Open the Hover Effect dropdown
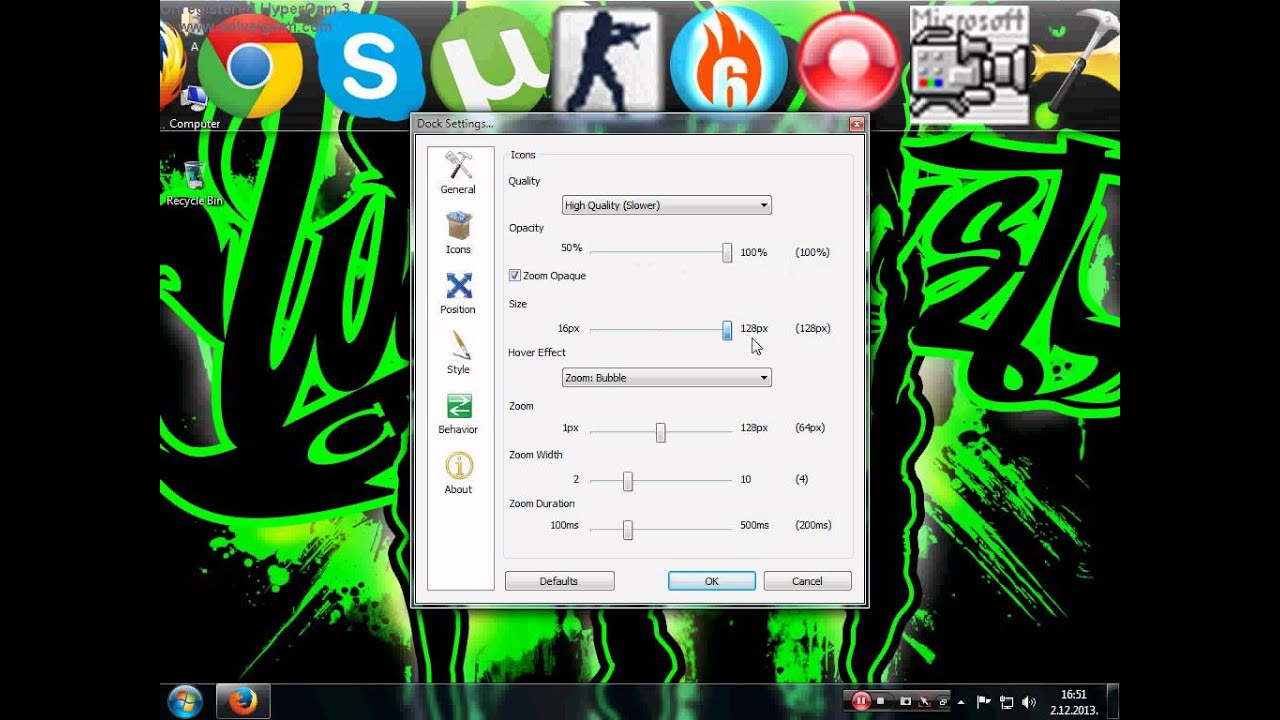This screenshot has height=720, width=1280. (667, 378)
